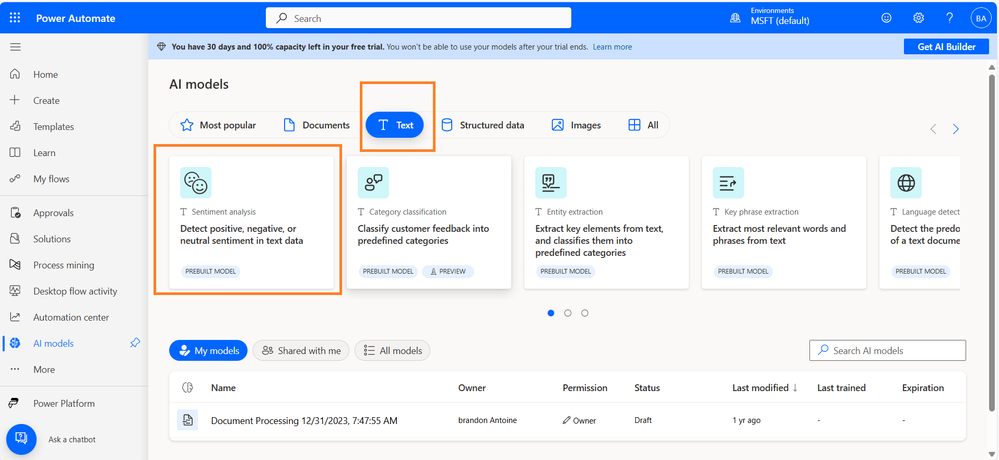Viewport: 999px width, 460px height.
Task: Click the Get AI Builder button
Action: (946, 47)
